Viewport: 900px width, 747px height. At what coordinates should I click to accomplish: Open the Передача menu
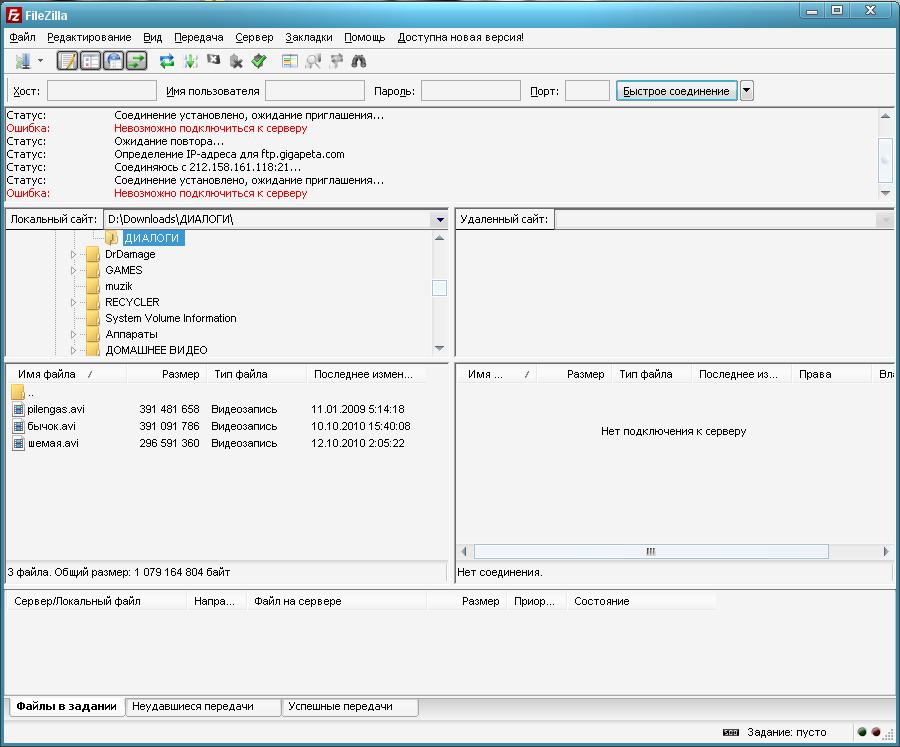[x=199, y=37]
